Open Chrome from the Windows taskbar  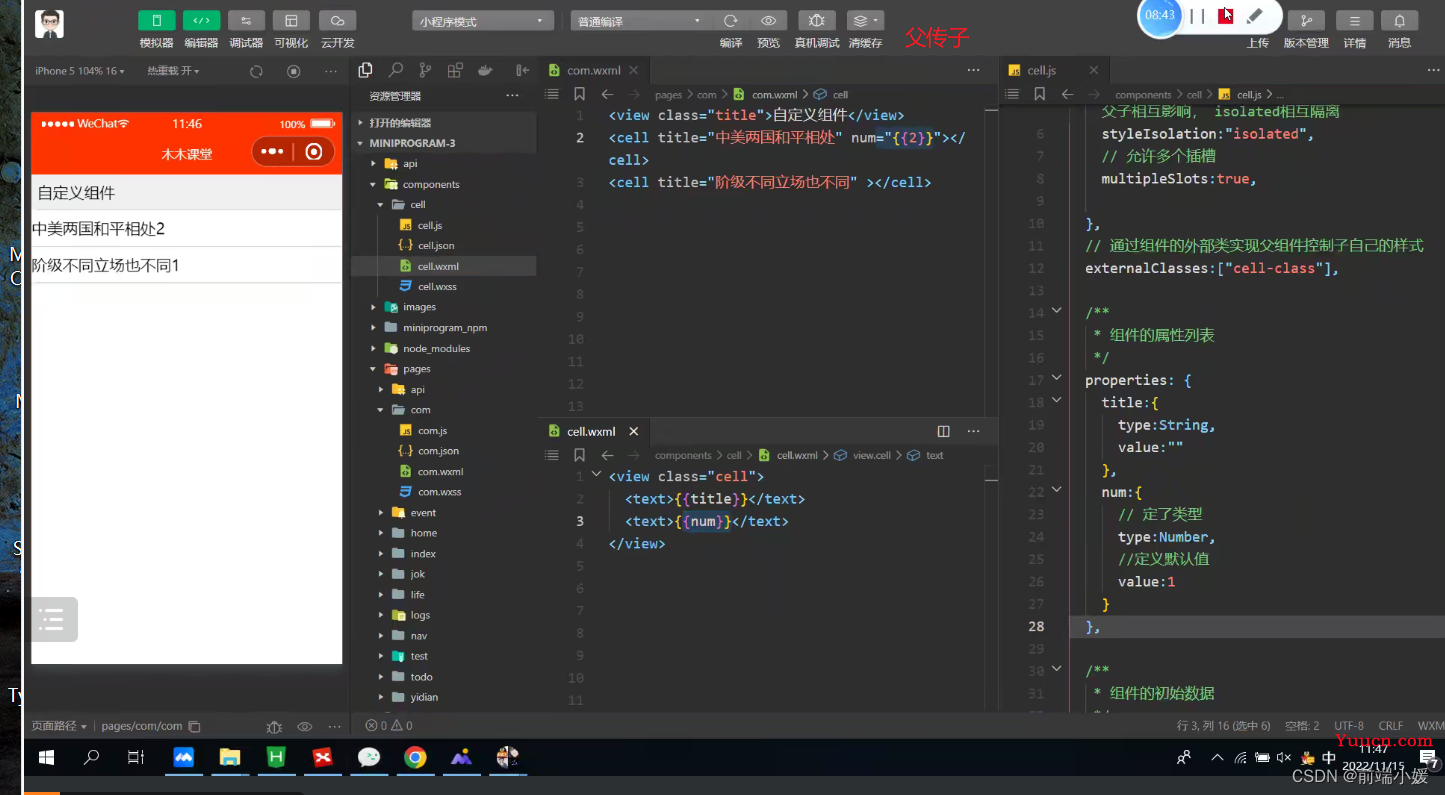coord(415,758)
